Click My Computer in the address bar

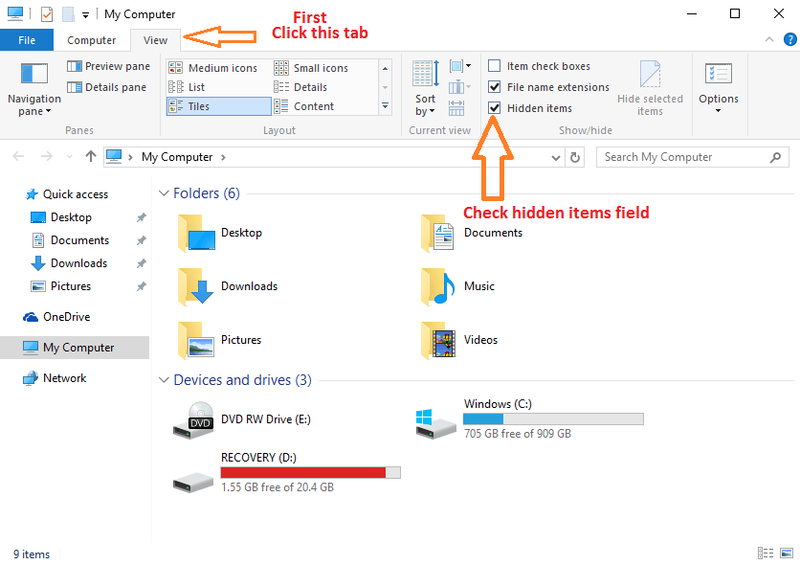click(177, 157)
